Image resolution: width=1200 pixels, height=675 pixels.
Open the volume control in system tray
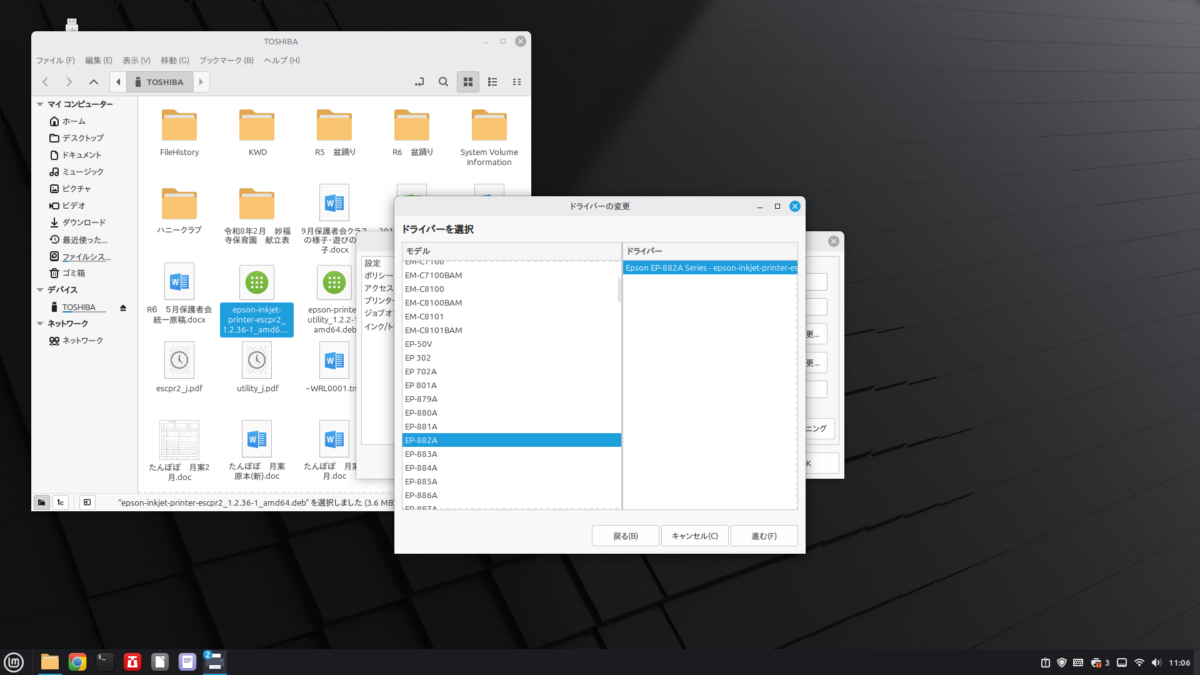(x=1156, y=662)
